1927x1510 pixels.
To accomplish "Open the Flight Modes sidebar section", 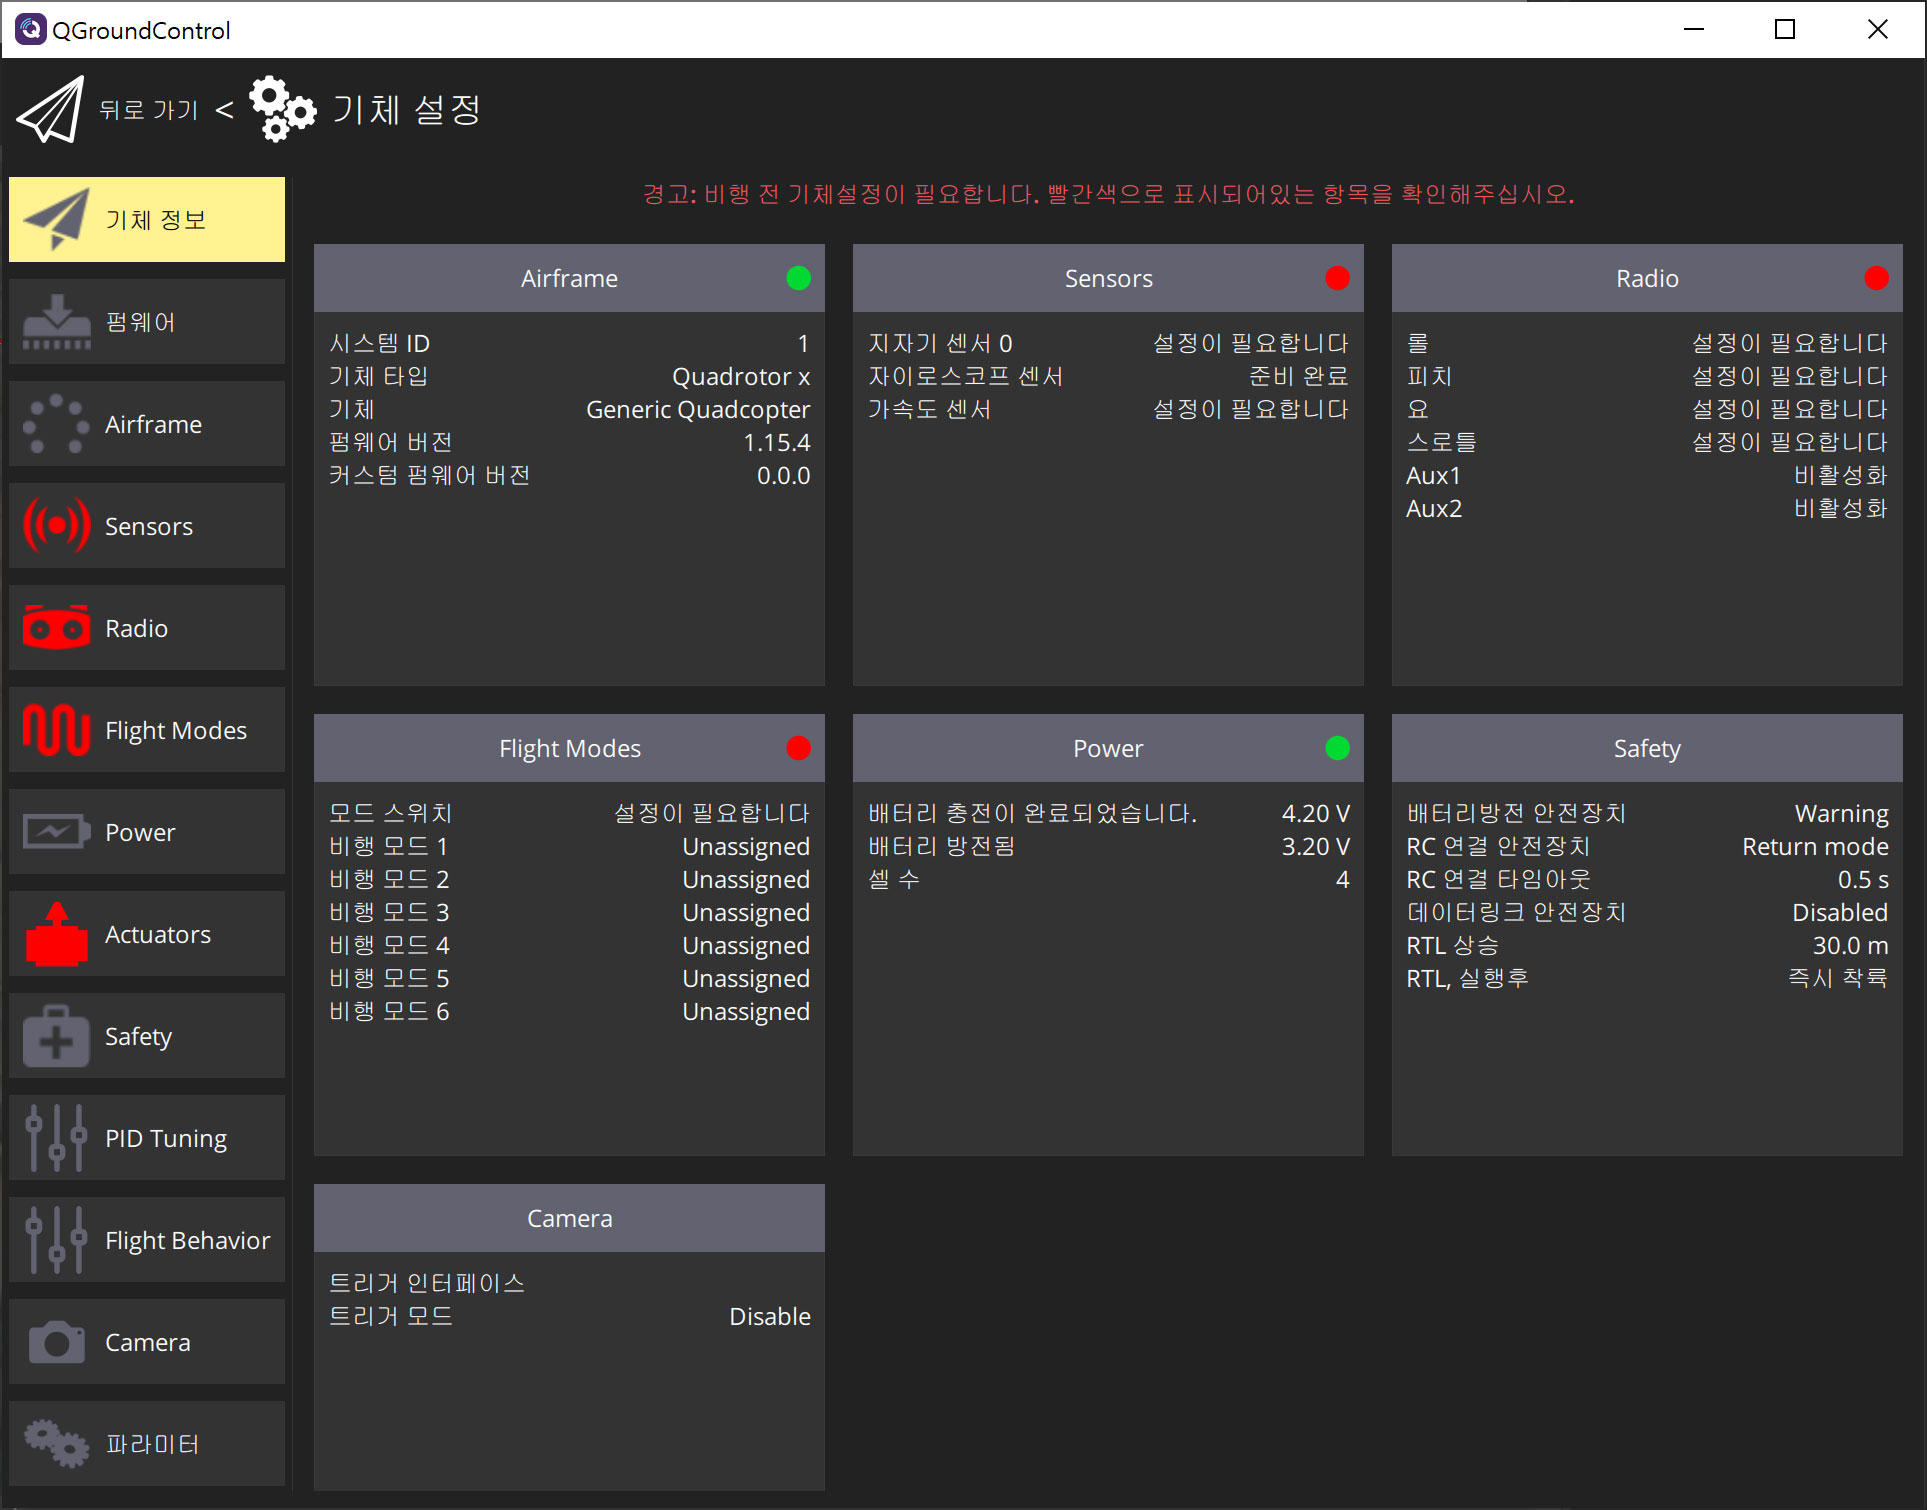I will [x=147, y=730].
